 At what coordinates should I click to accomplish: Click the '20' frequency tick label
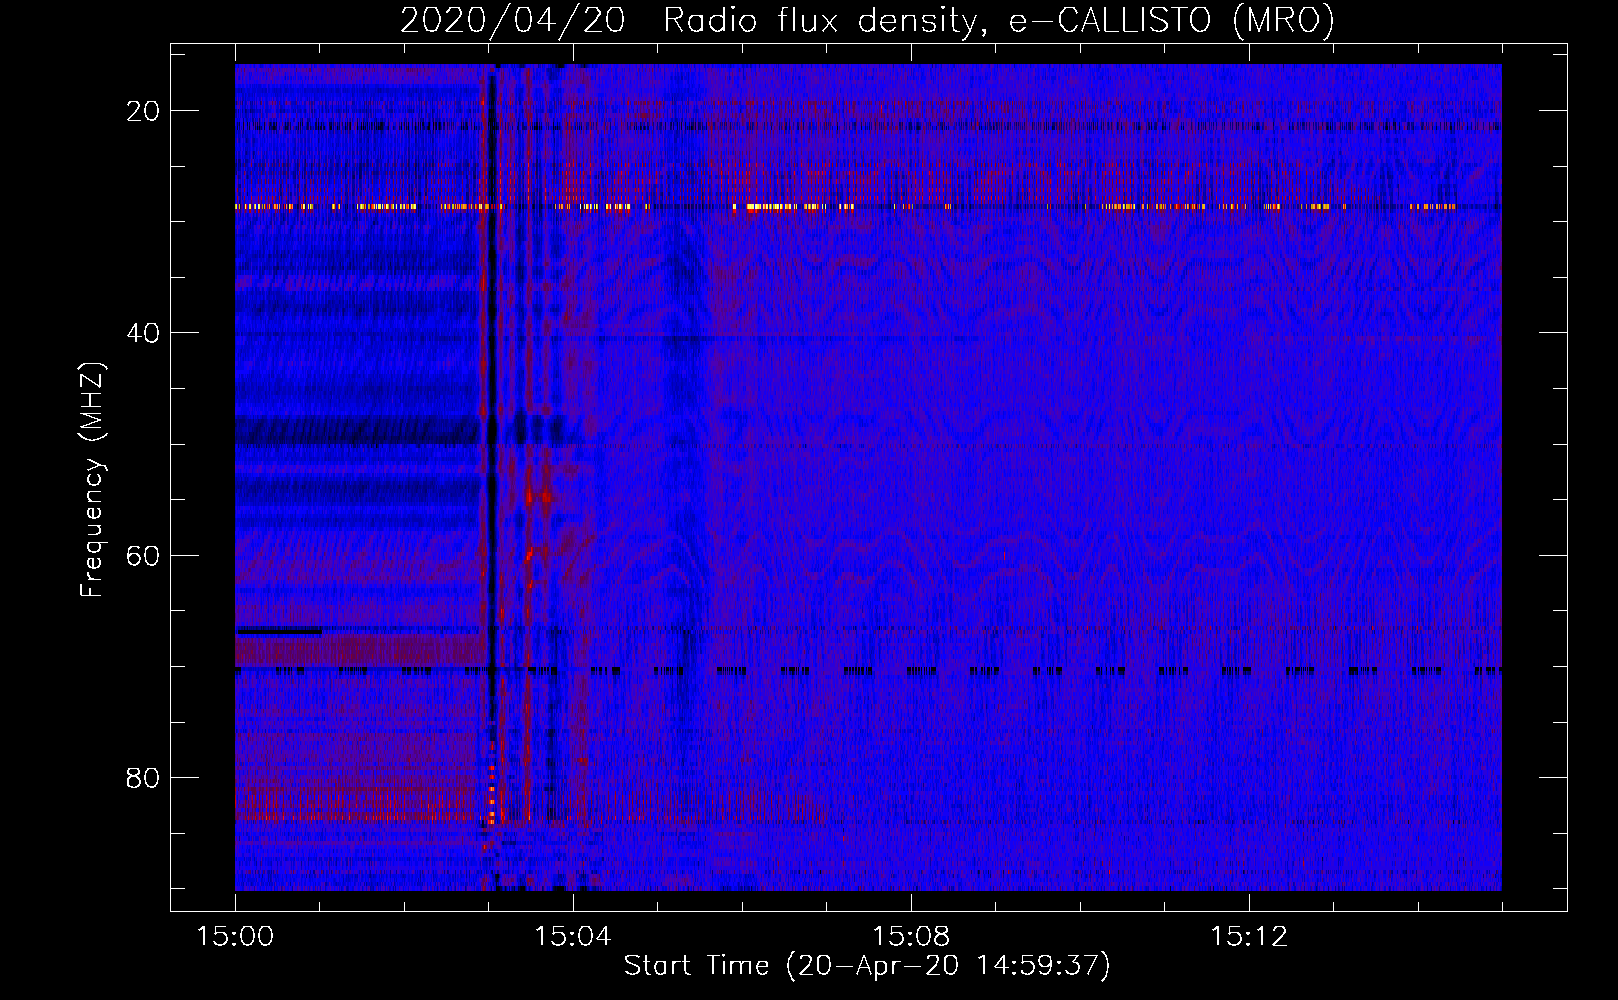[143, 111]
